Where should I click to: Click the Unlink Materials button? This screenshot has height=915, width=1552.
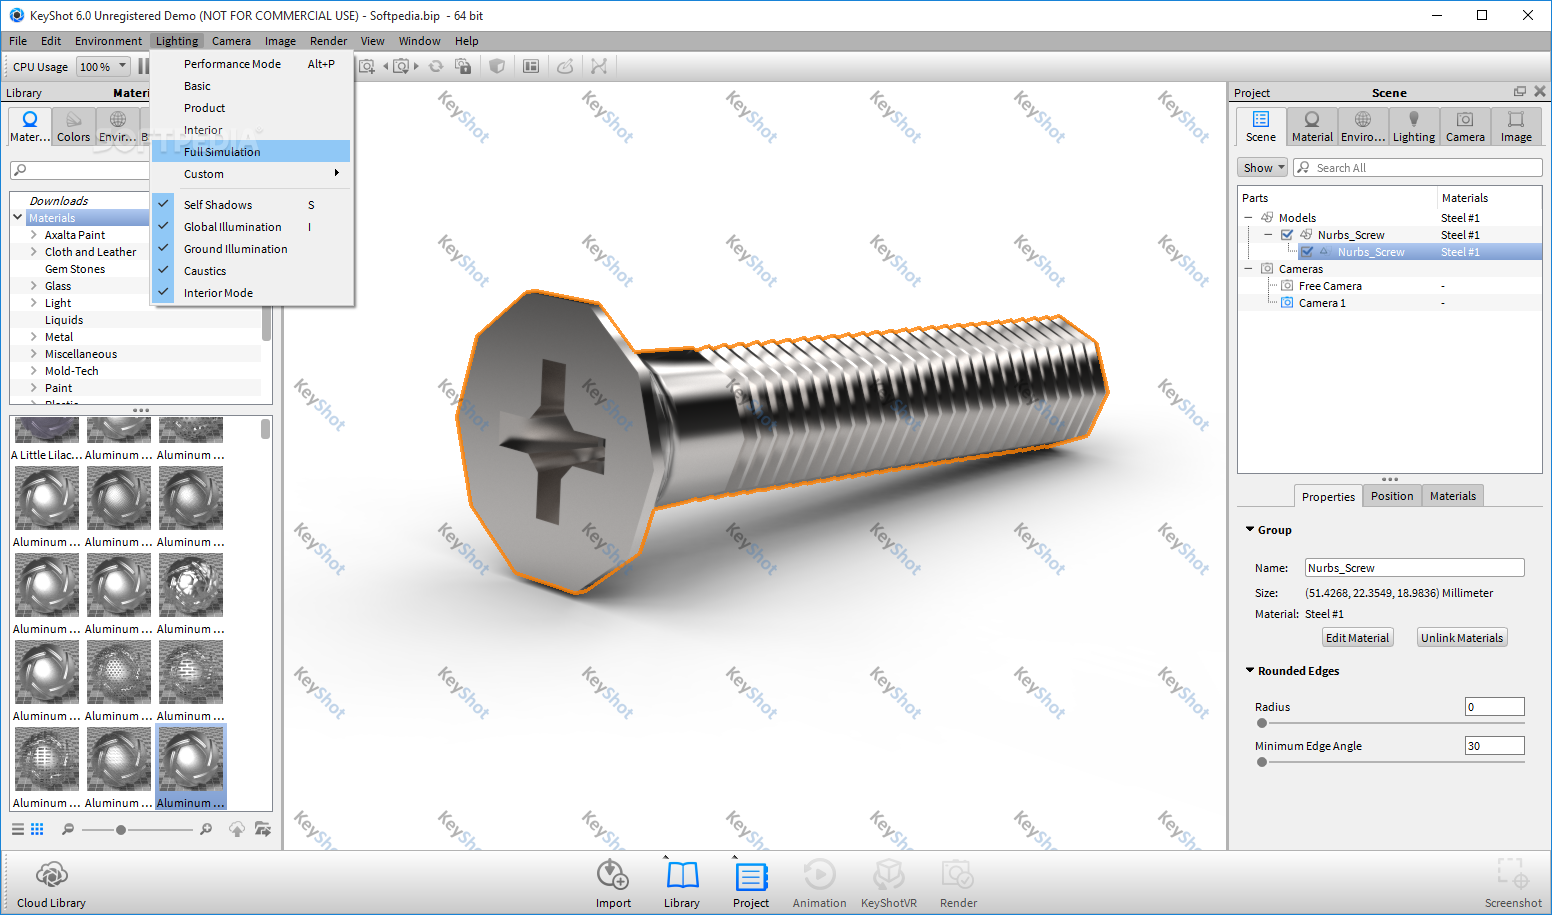1462,638
